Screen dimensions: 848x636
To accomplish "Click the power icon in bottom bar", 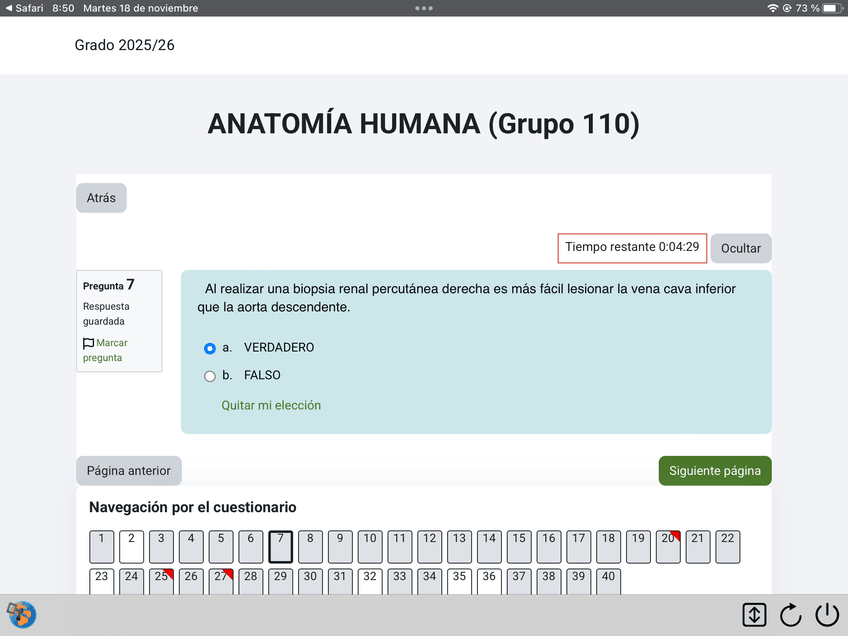I will 827,615.
